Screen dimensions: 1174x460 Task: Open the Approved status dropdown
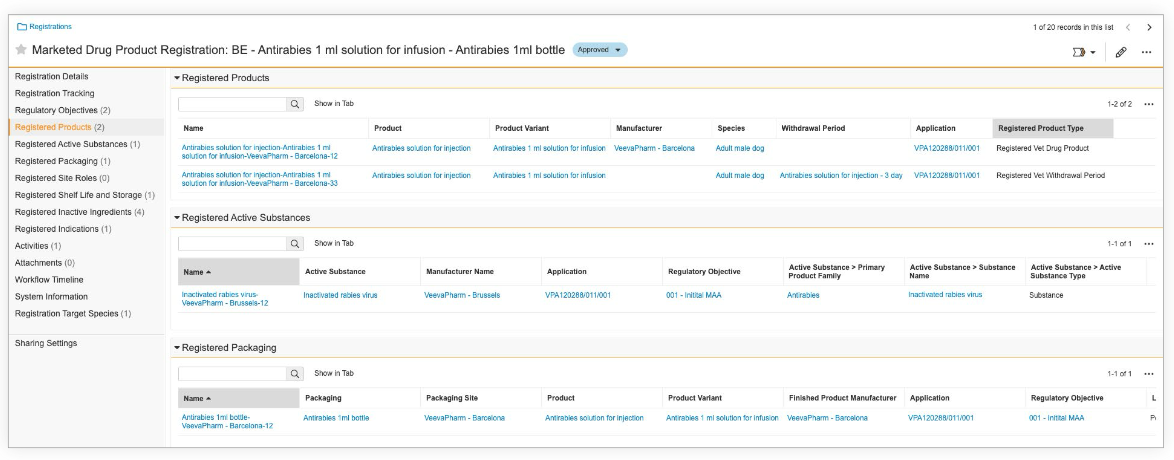coord(600,50)
